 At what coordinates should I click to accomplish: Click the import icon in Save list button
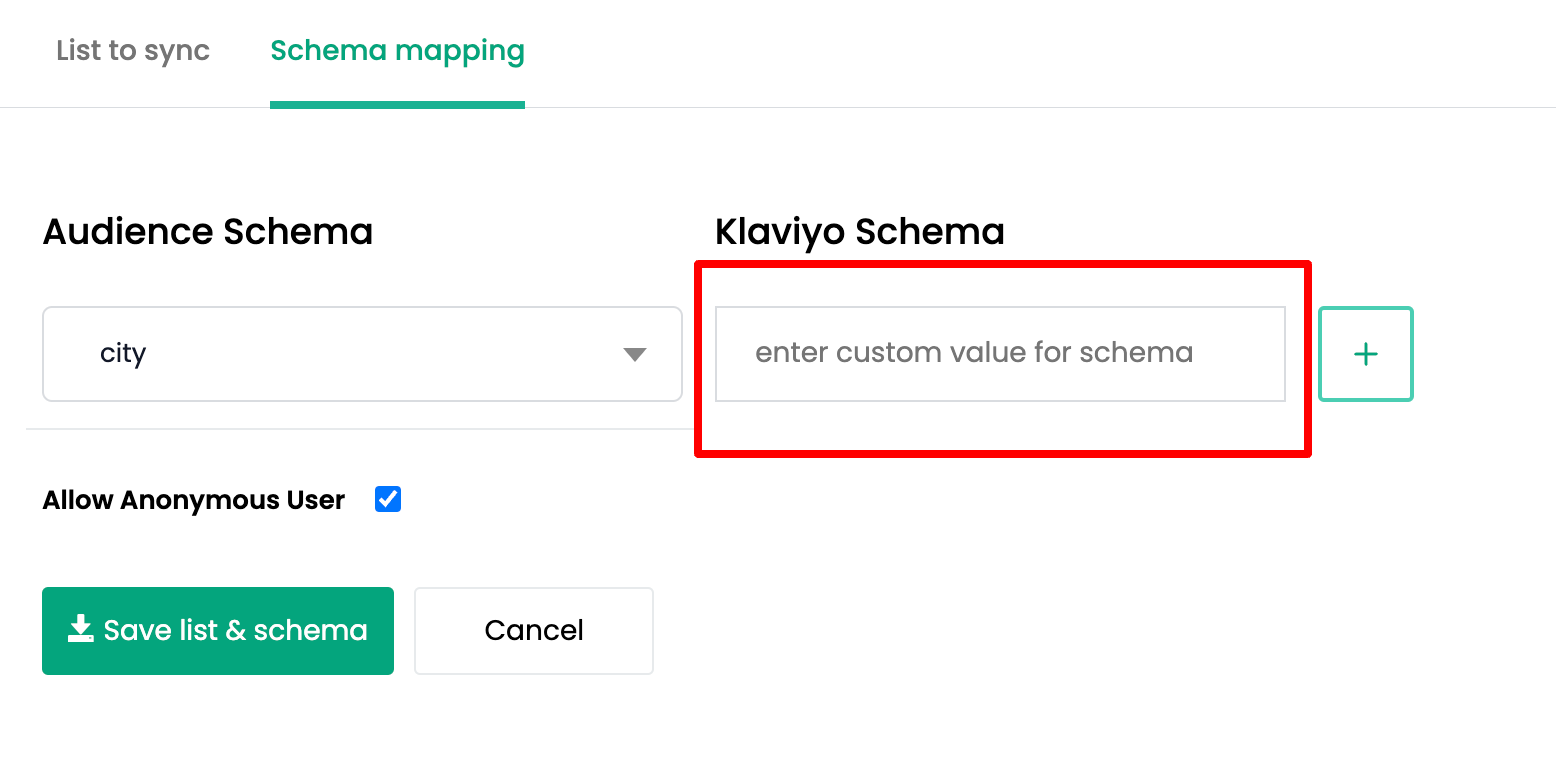(79, 630)
